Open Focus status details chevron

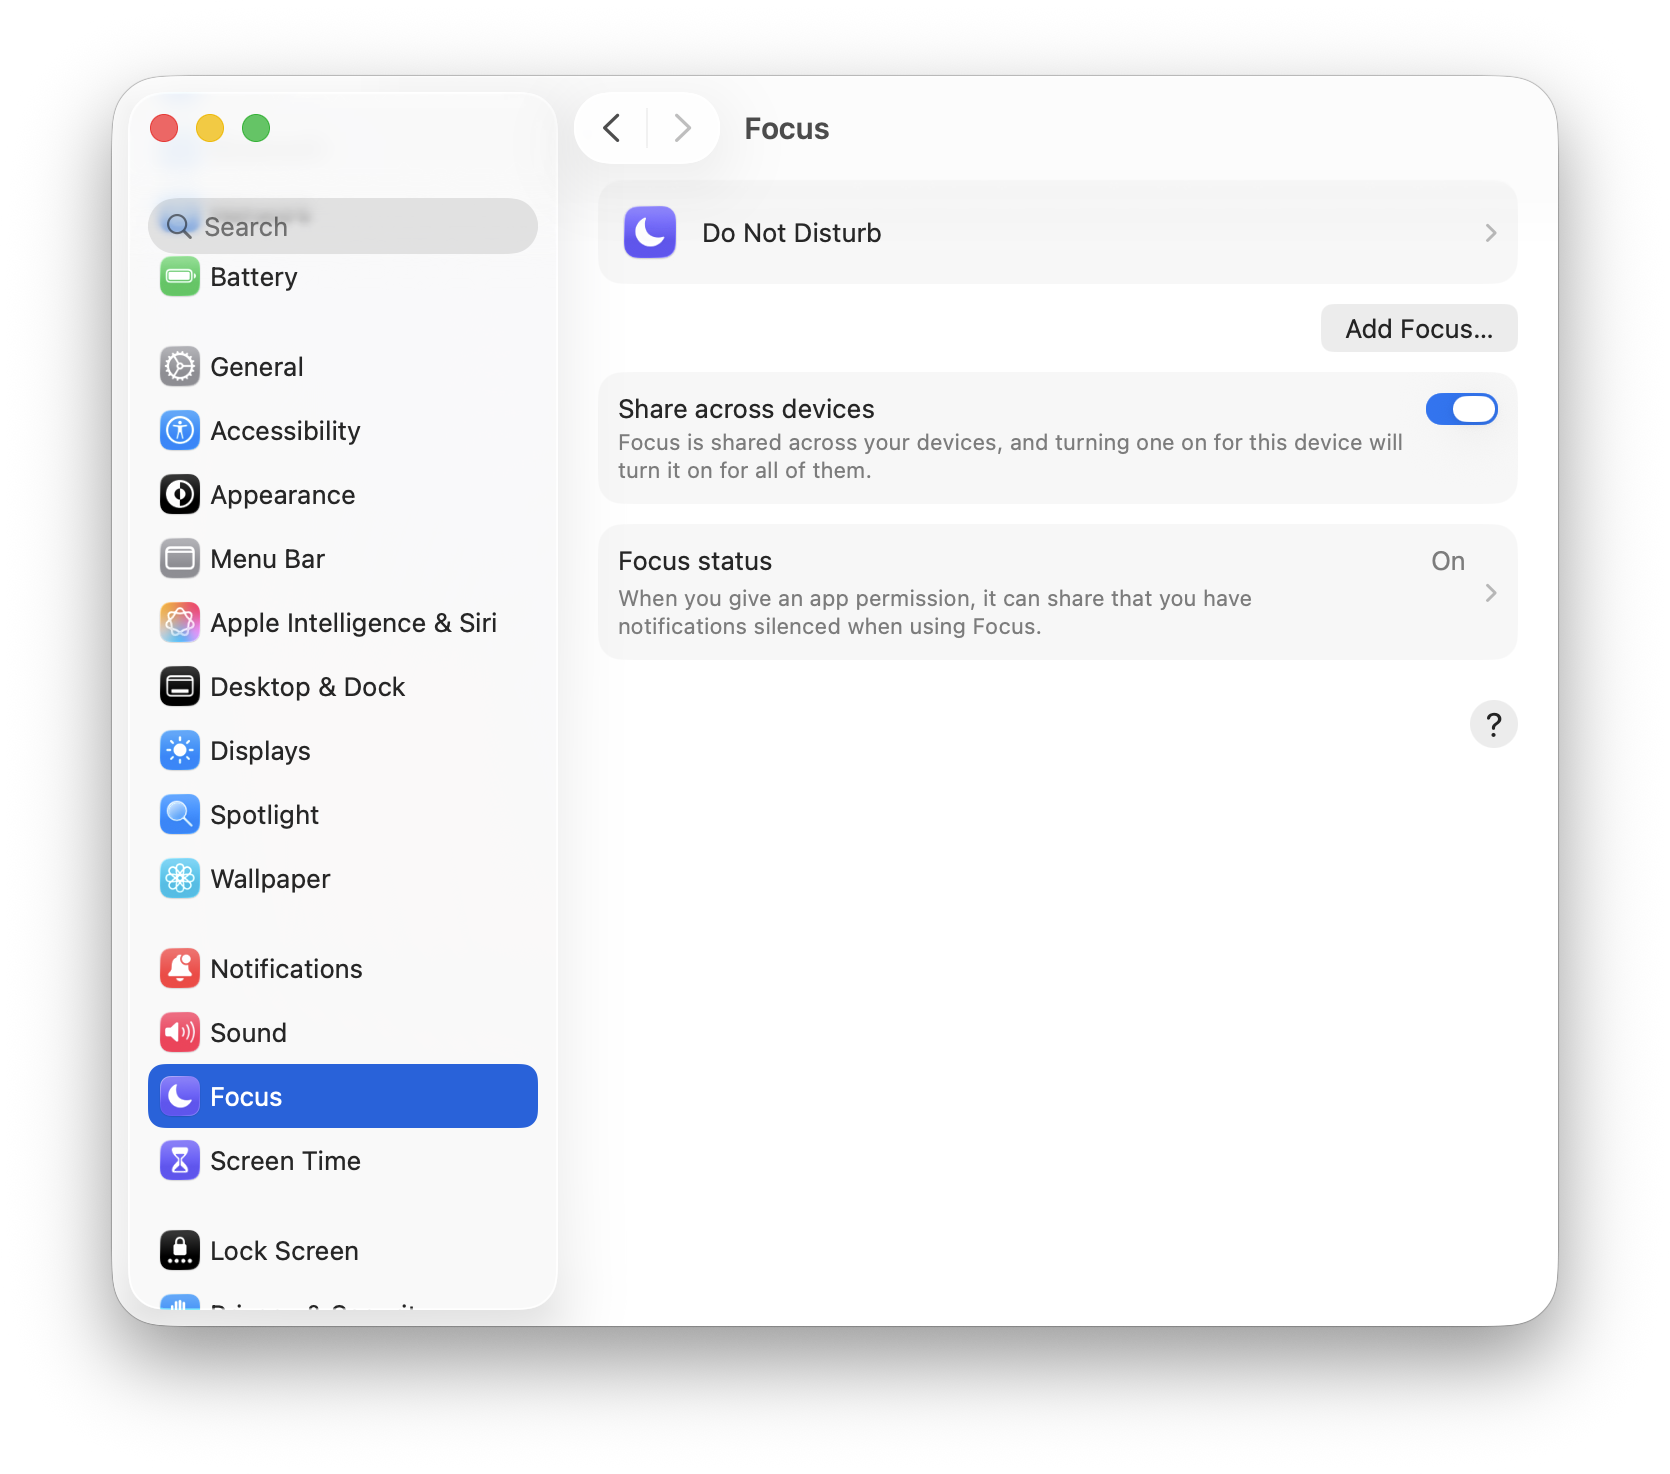(x=1490, y=593)
